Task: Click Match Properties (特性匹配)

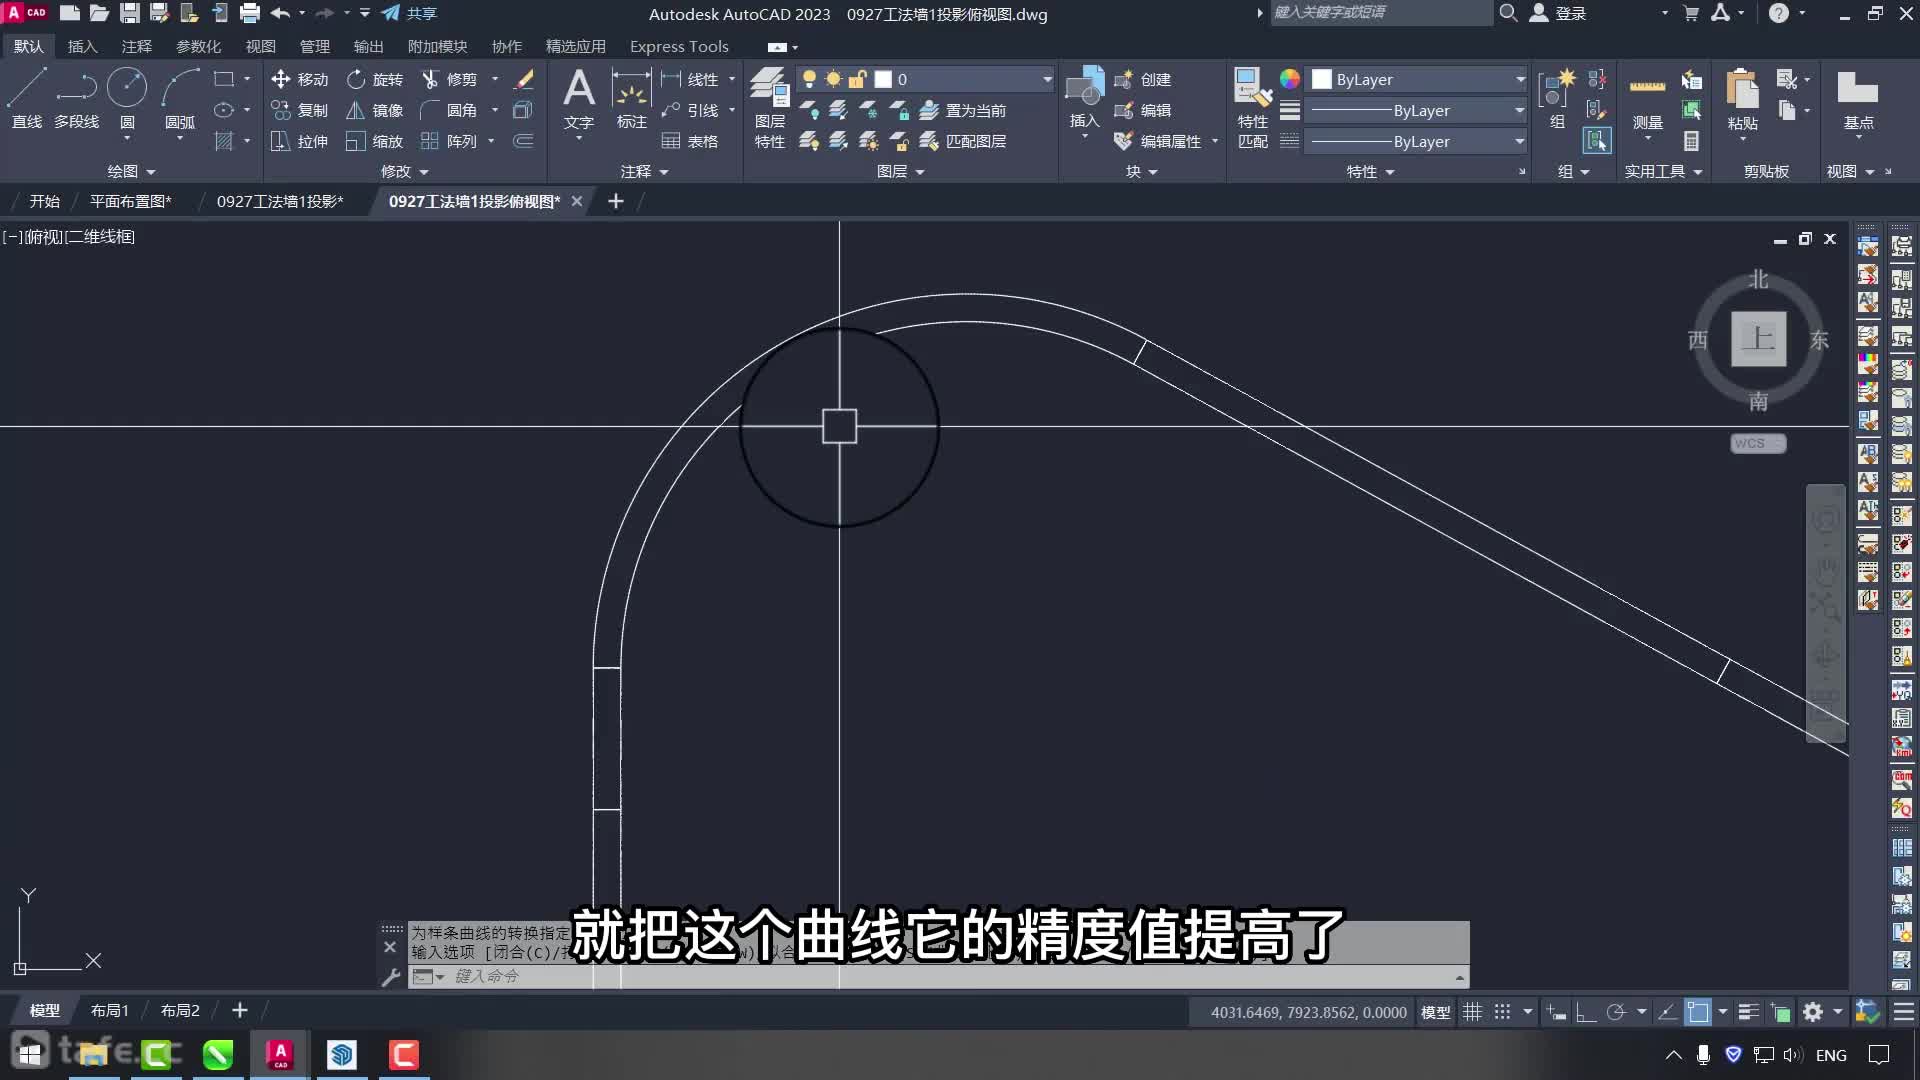Action: click(x=1253, y=108)
